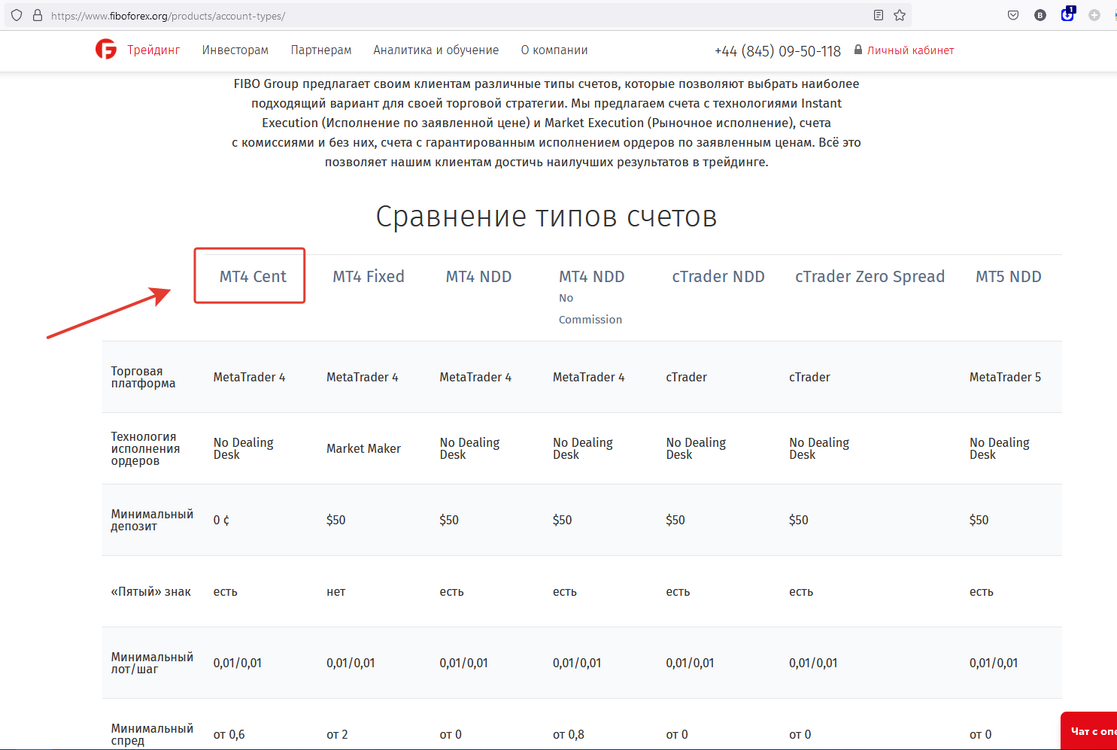
Task: Click cTrader cell under cTrader NDD
Action: click(x=686, y=377)
